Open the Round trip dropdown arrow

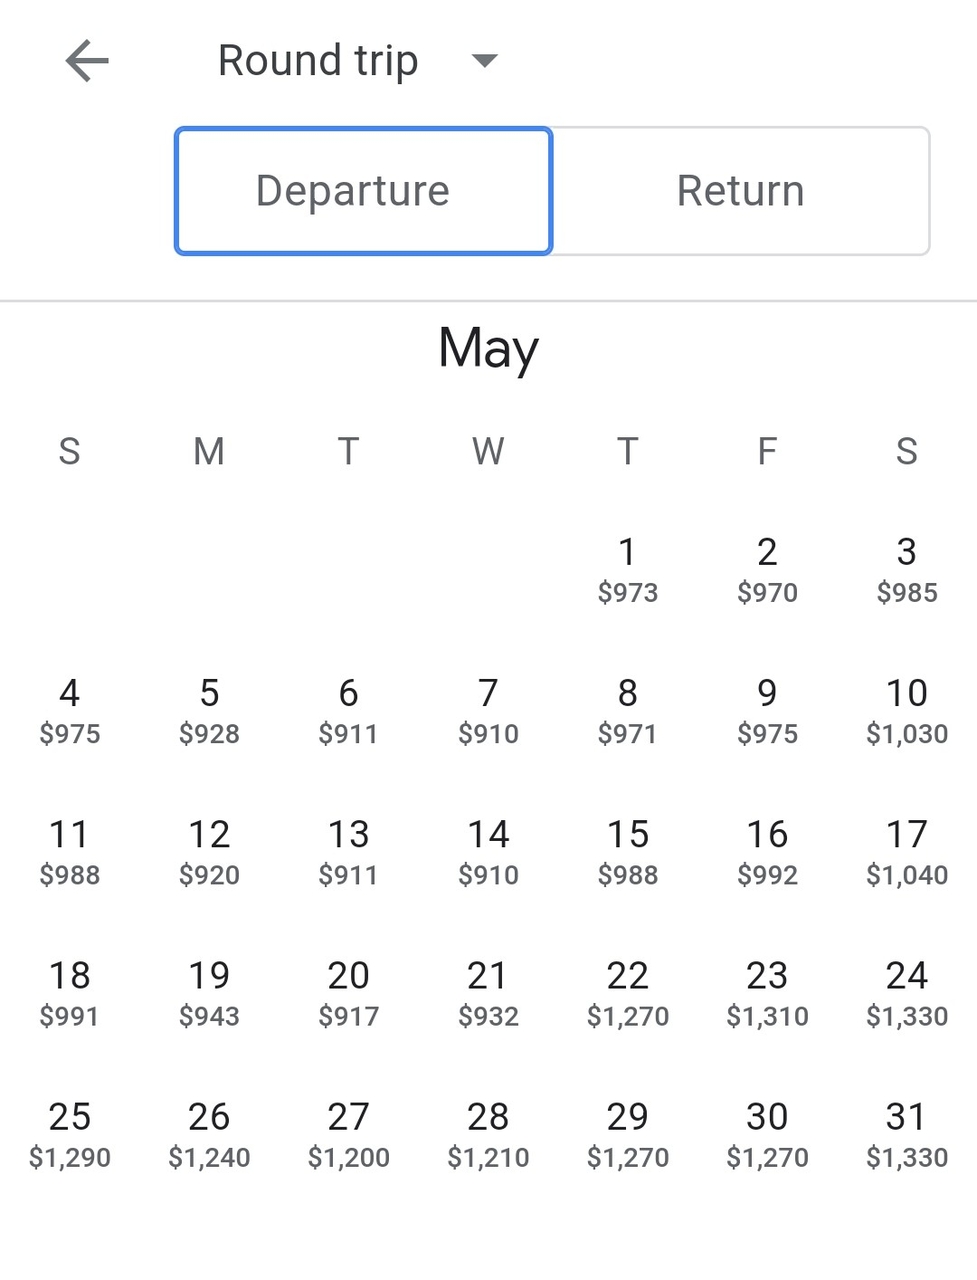pos(484,61)
